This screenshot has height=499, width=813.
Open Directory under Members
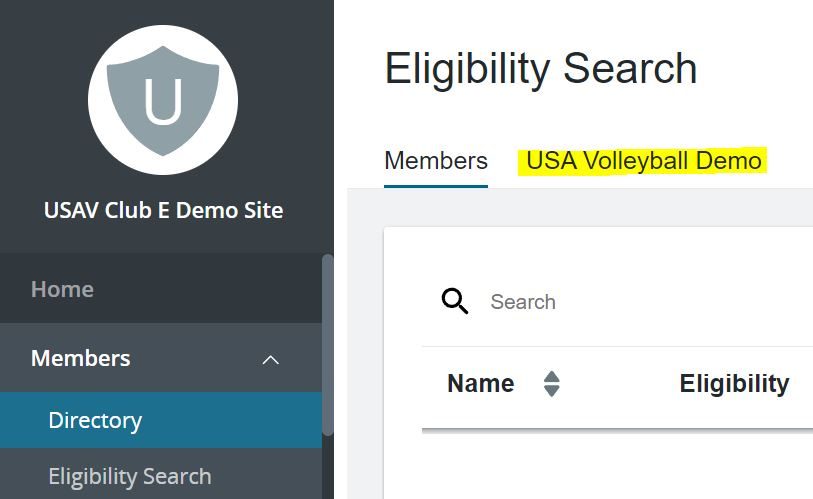click(x=95, y=420)
